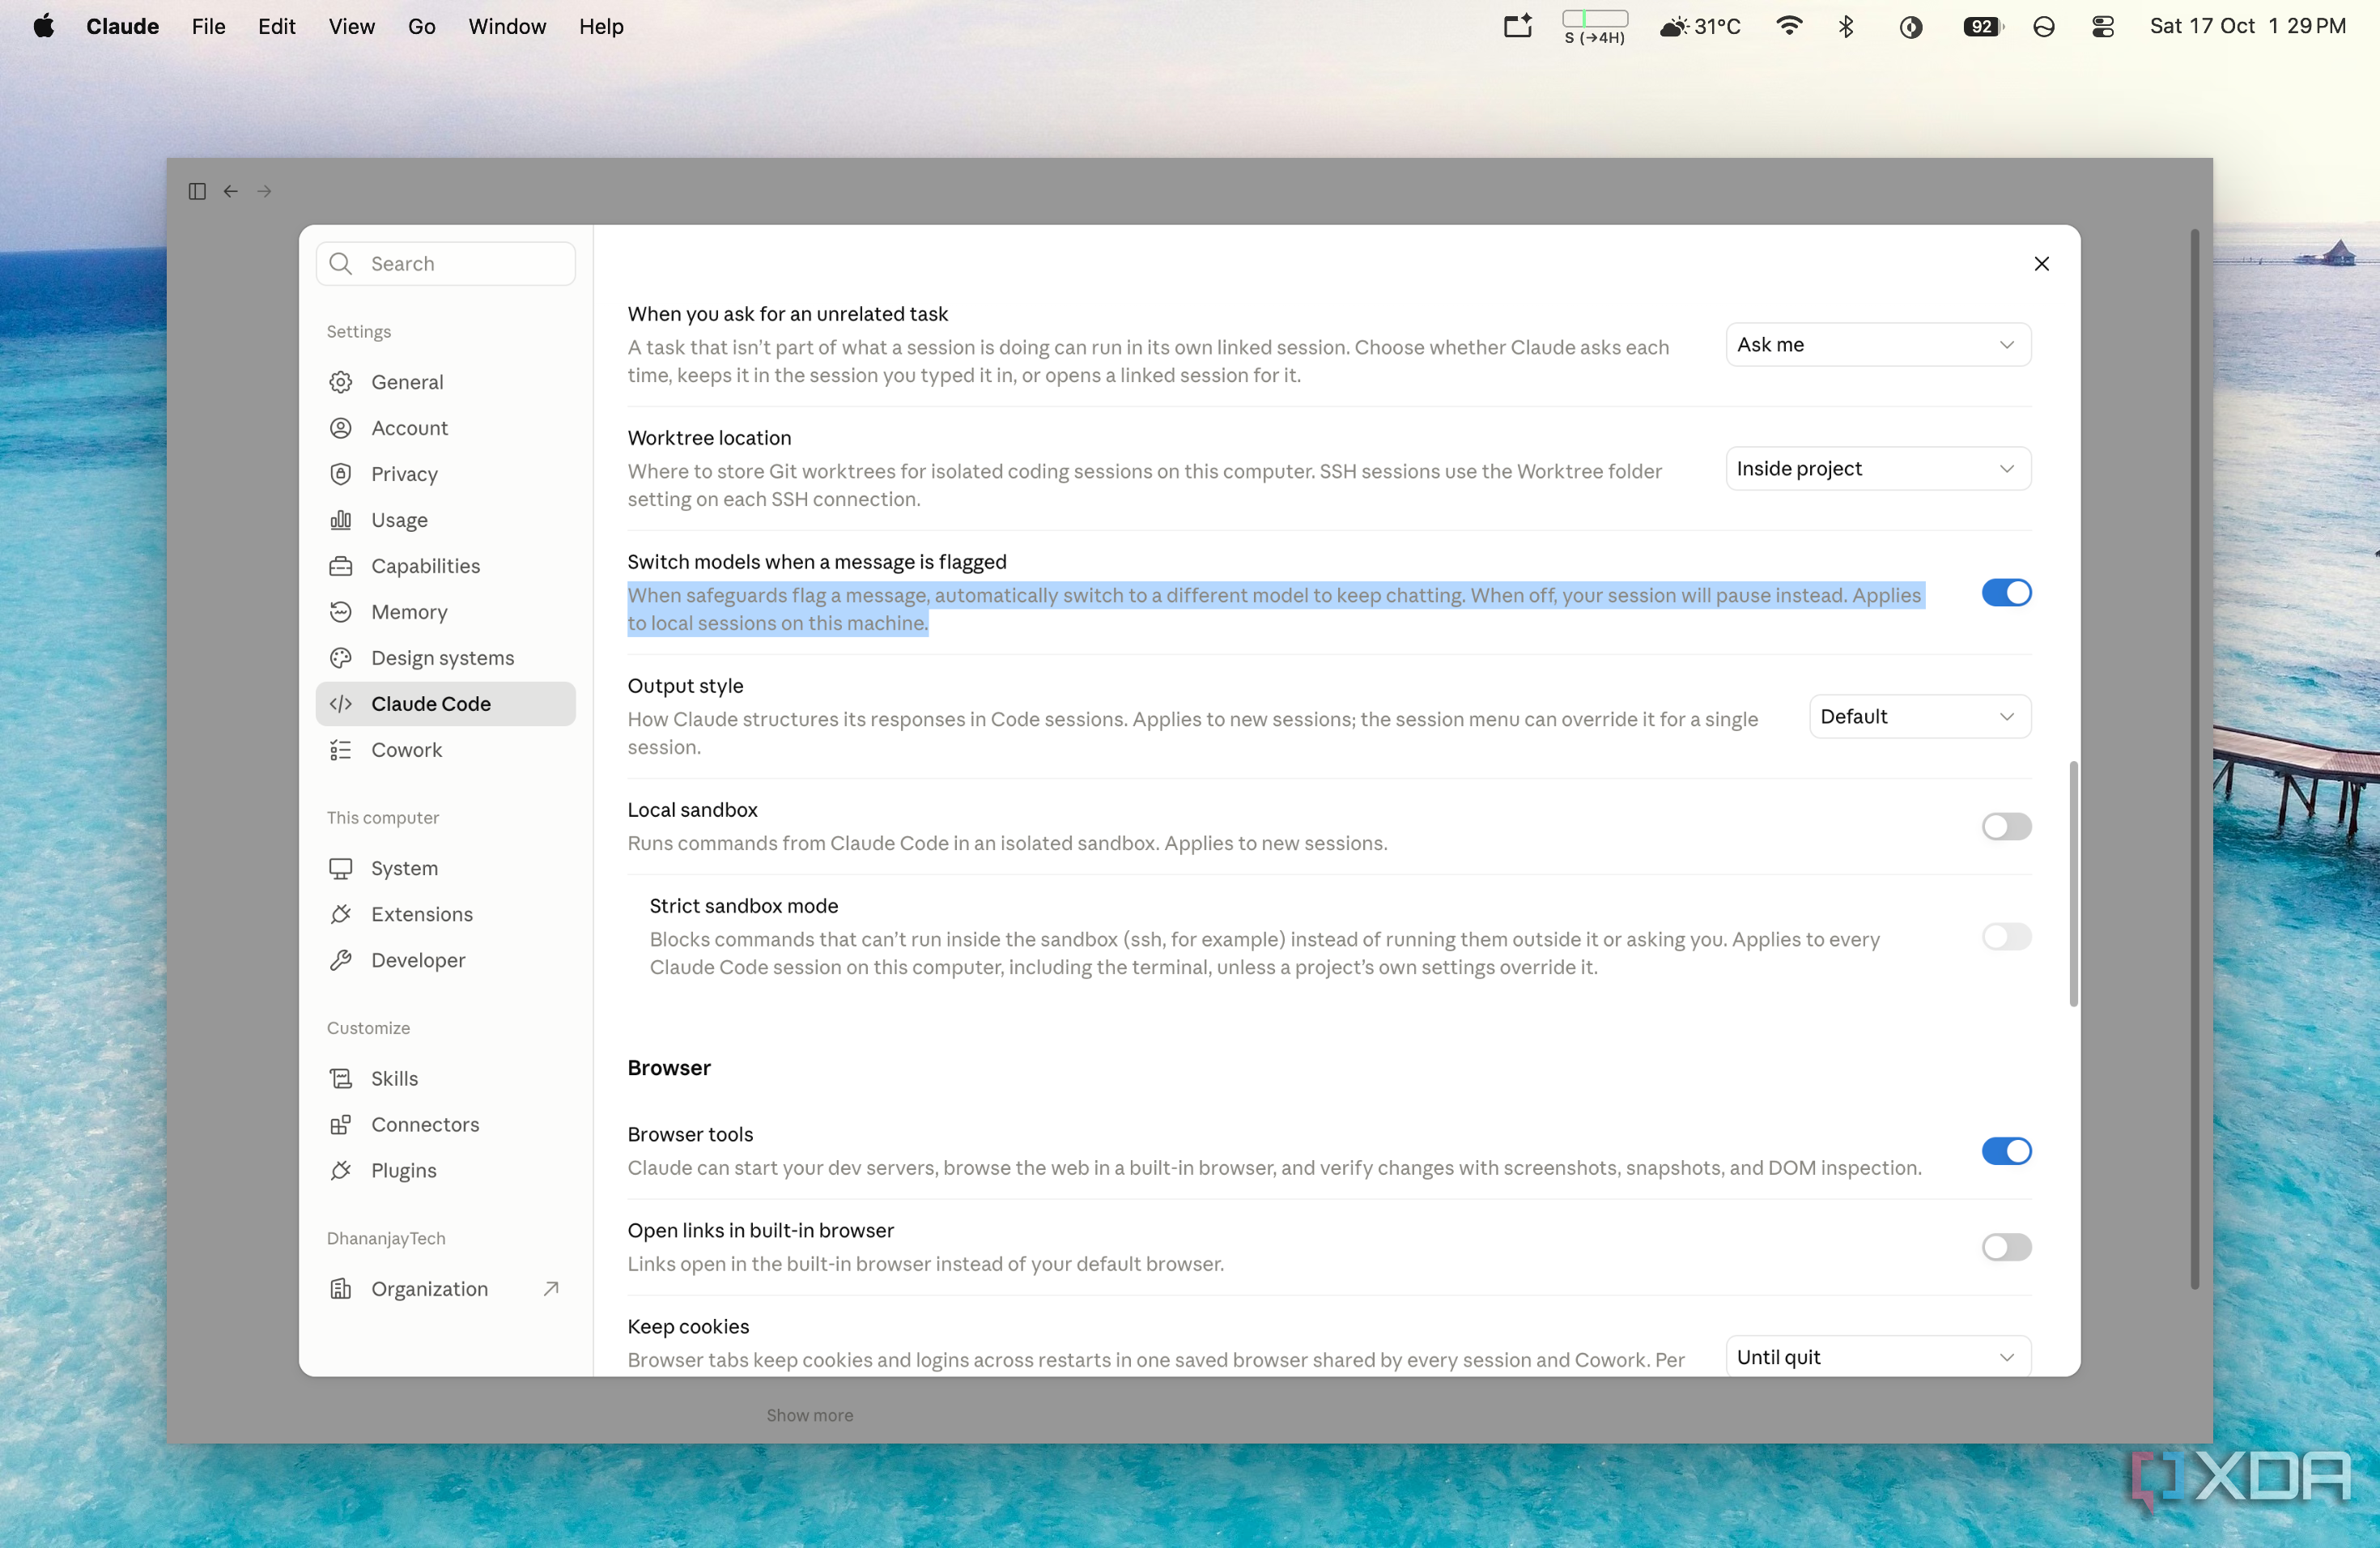Toggle sidebar panel icon in window toolbar
Image resolution: width=2380 pixels, height=1548 pixels.
[x=197, y=191]
